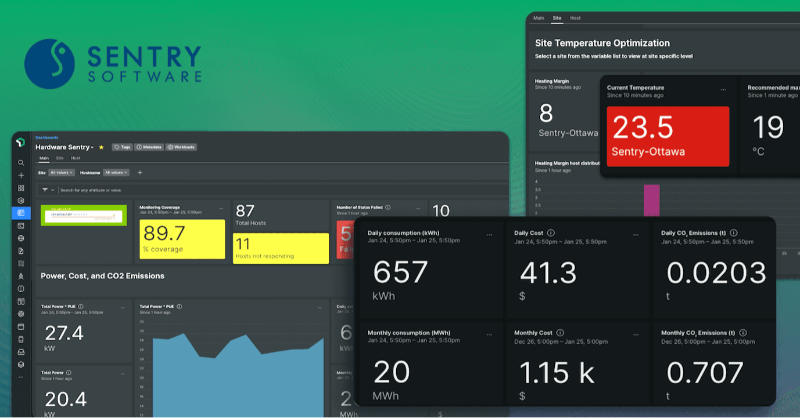Screen dimensions: 800x418
Task: Click info icon next to Monthly CO2 Emissions
Action: tap(743, 333)
